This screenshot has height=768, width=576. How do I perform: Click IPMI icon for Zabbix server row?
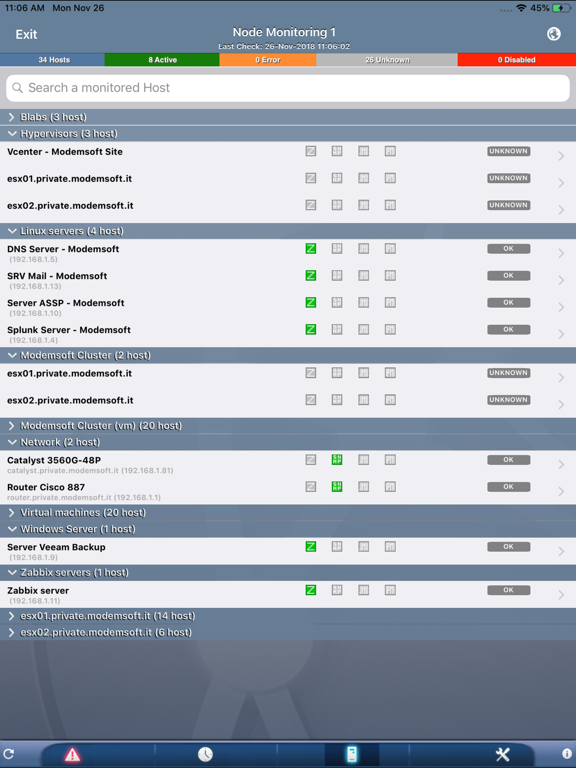coord(390,590)
